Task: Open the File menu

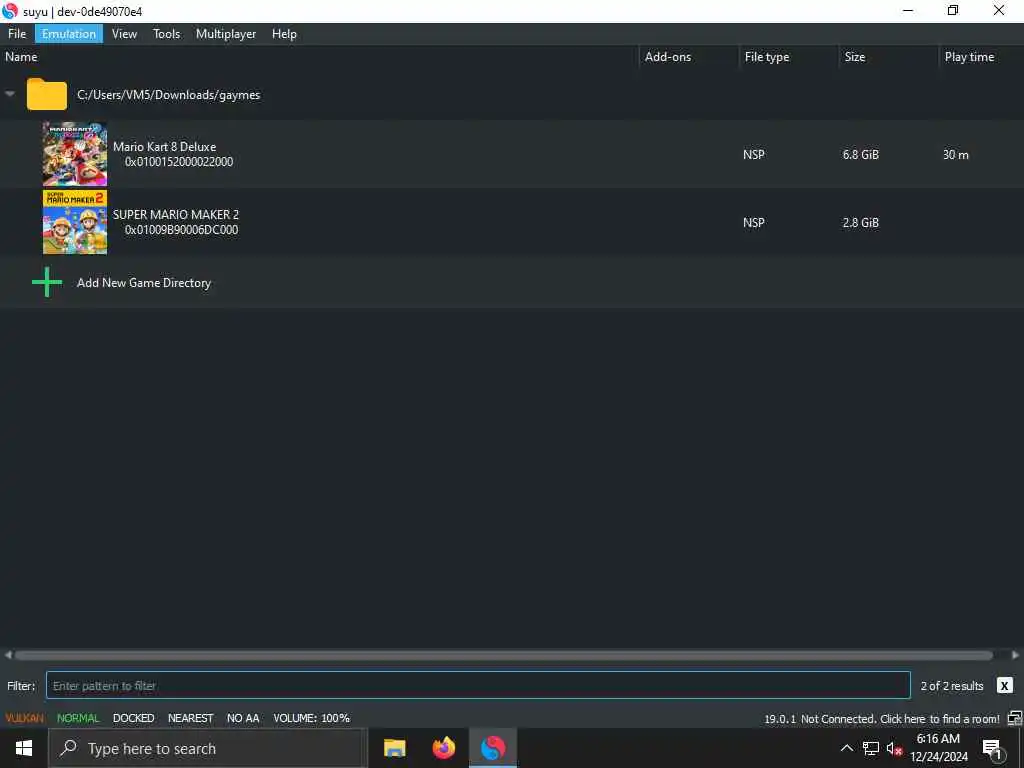Action: tap(17, 34)
